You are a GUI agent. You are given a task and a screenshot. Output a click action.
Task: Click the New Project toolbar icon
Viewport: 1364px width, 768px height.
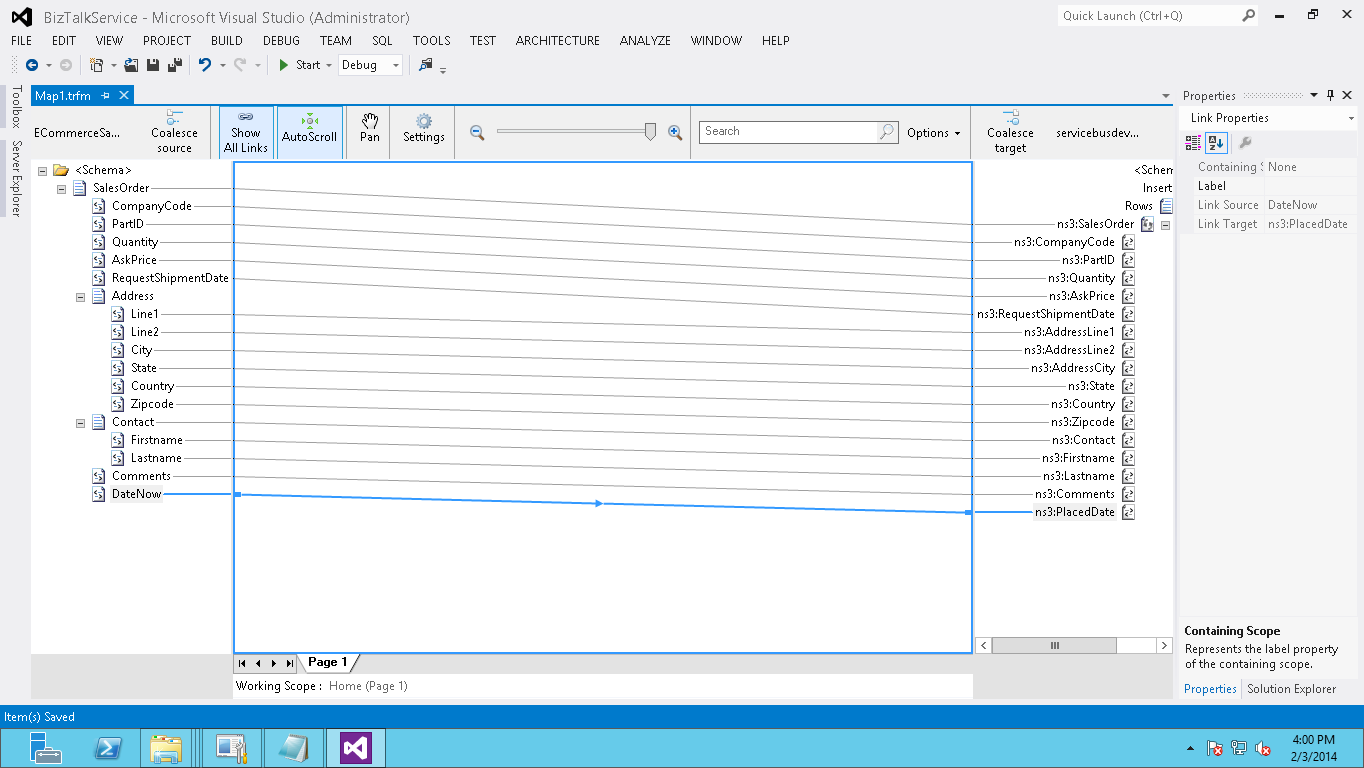[97, 65]
